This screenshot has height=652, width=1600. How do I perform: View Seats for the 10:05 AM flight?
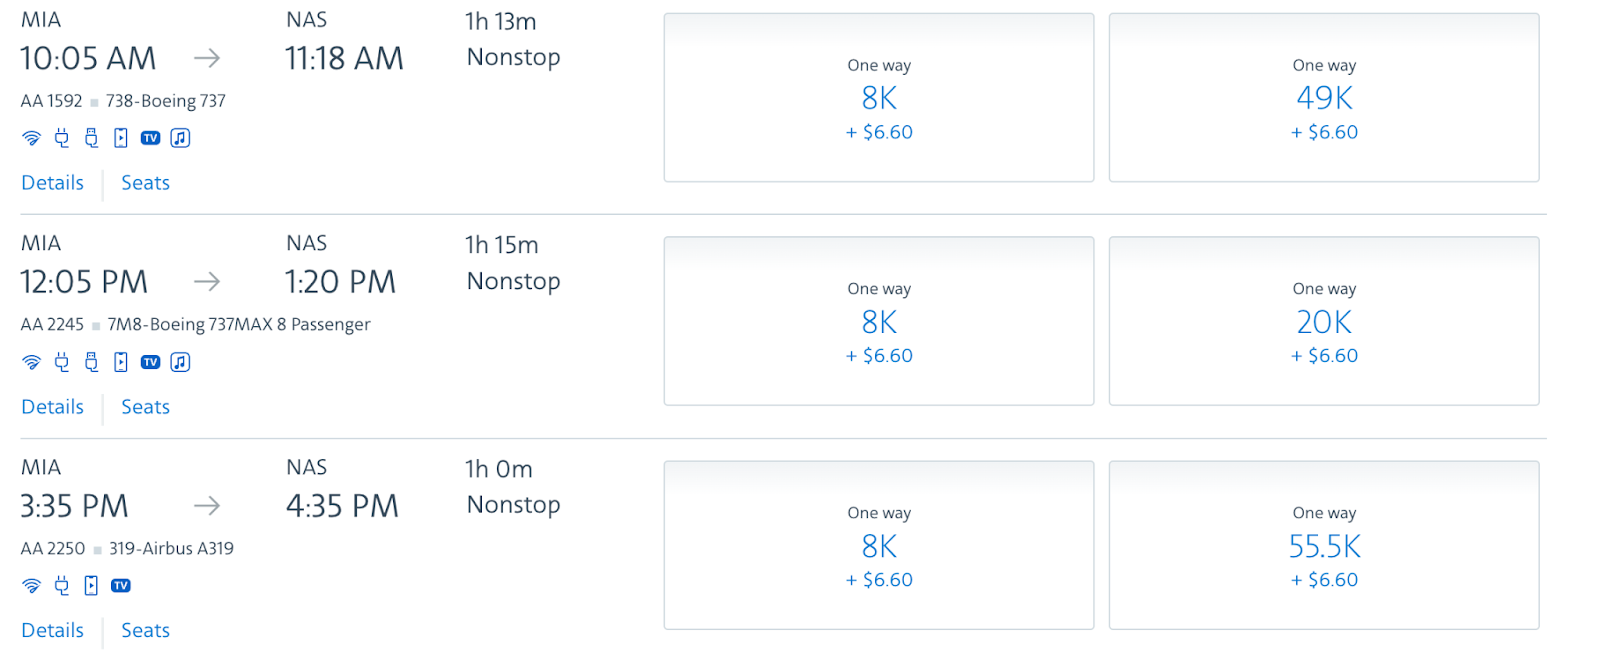point(145,183)
